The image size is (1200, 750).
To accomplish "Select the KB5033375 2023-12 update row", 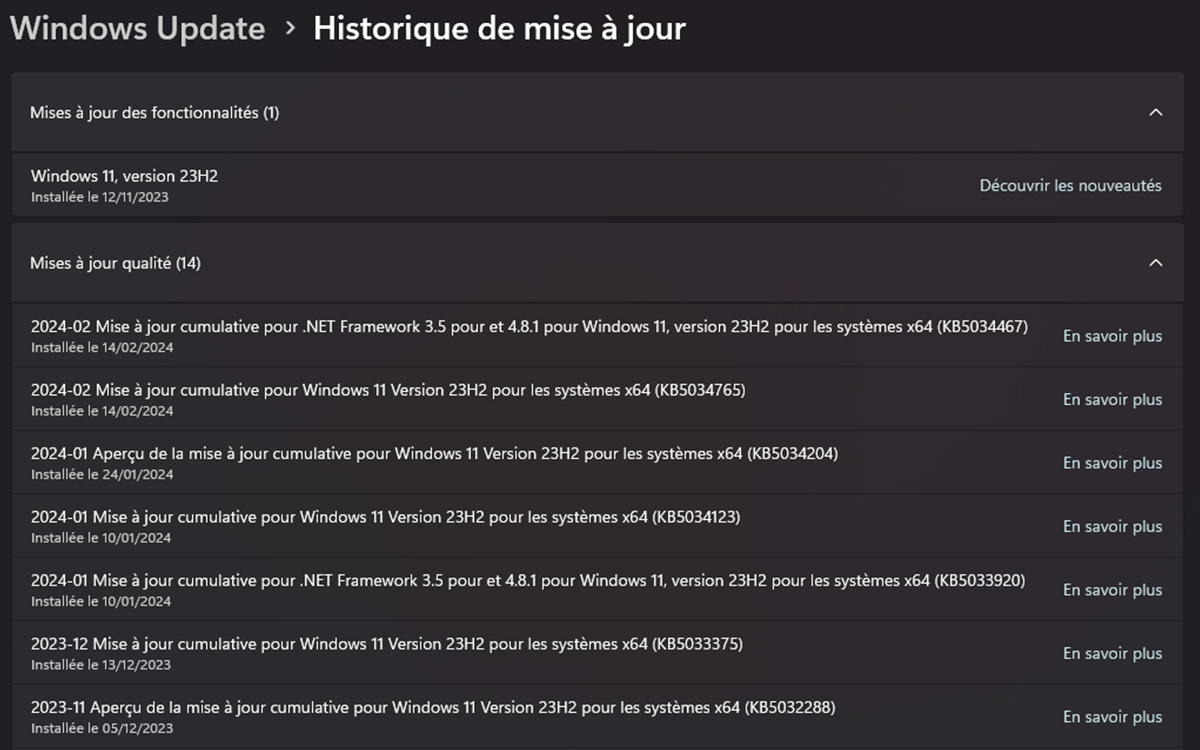I will tap(597, 653).
